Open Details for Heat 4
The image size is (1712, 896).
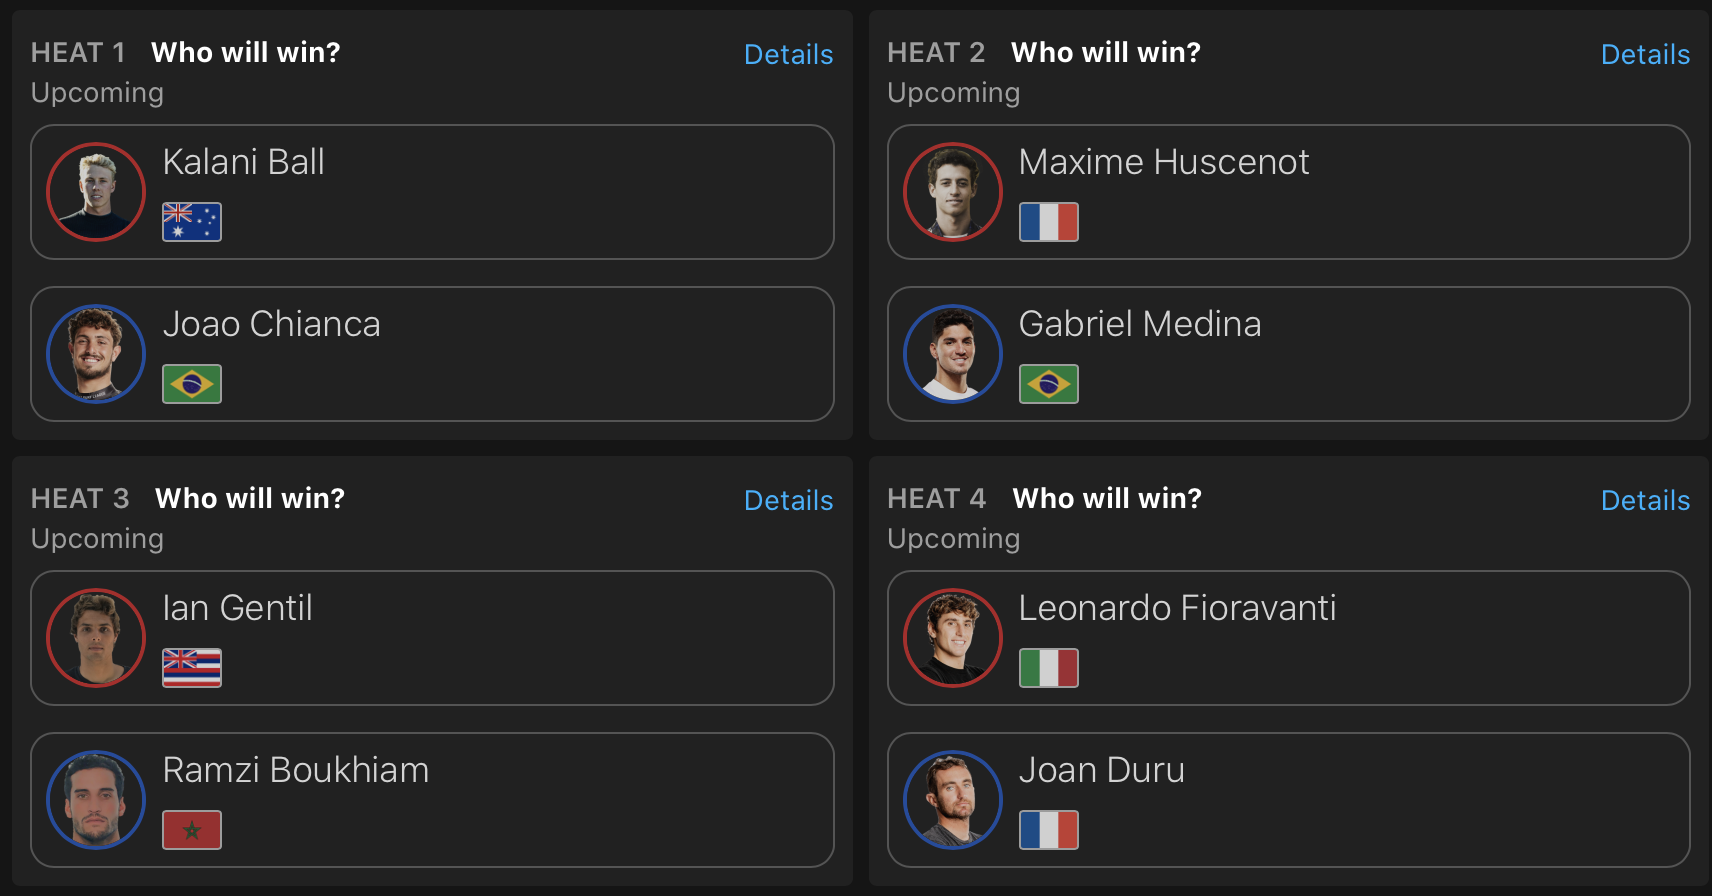(1645, 501)
